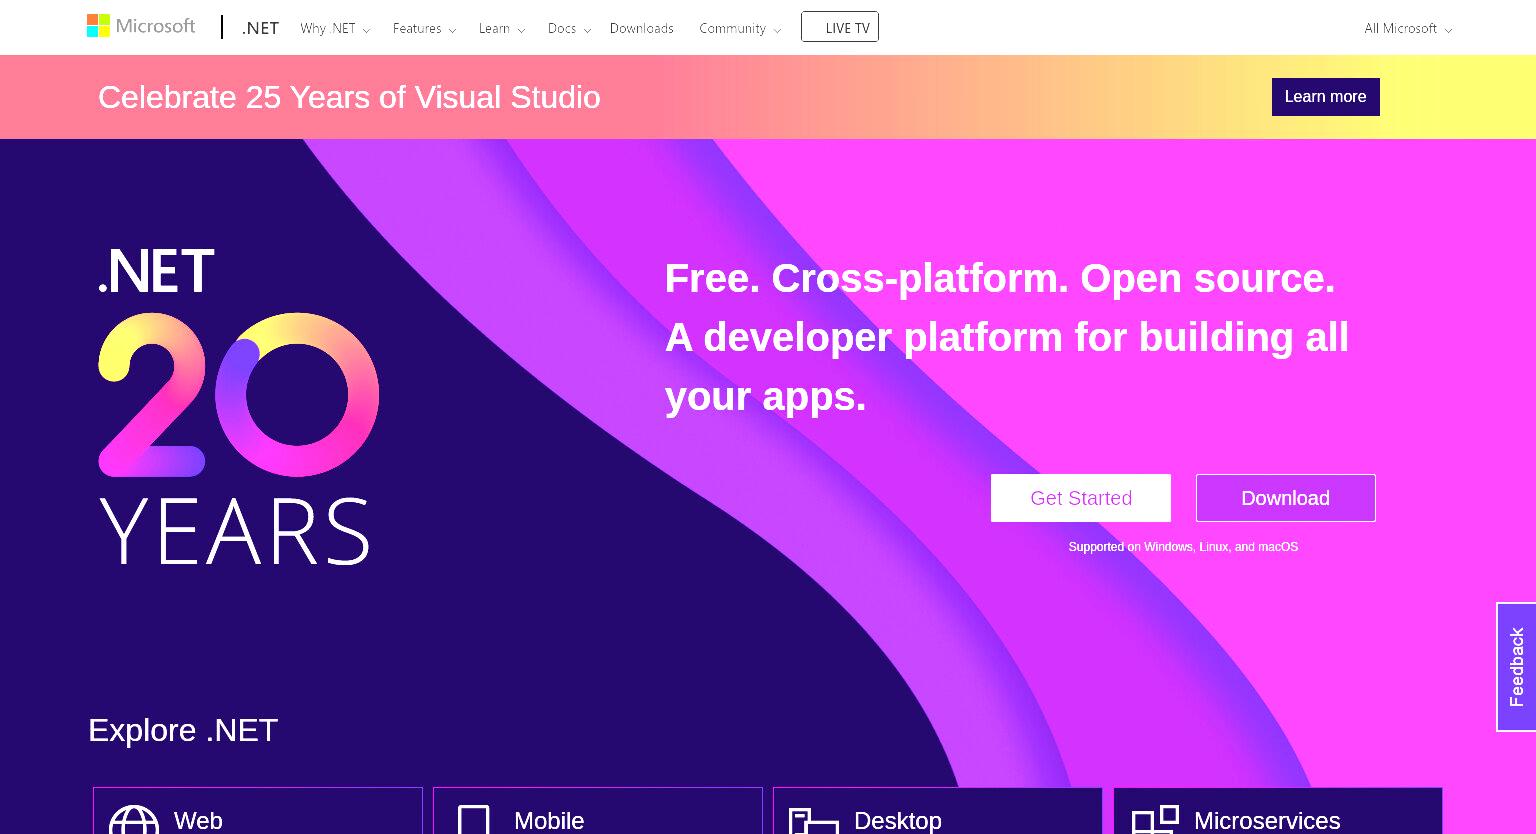This screenshot has width=1536, height=834.
Task: Open the Feedback side tab
Action: (x=1516, y=667)
